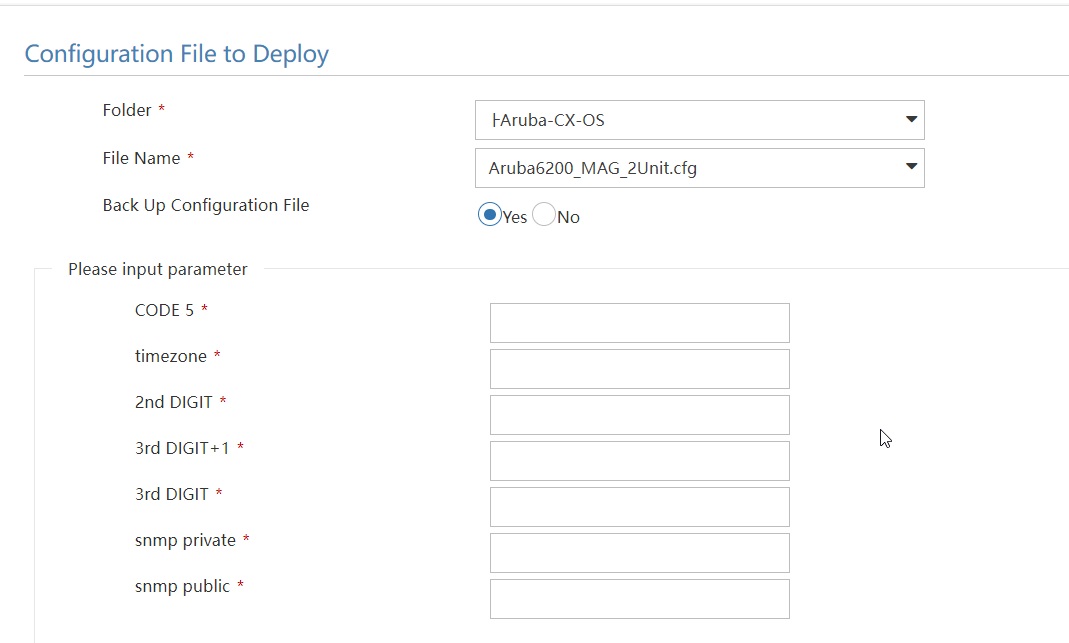The width and height of the screenshot is (1069, 643).
Task: Click the CODE 5 field label
Action: [x=163, y=310]
